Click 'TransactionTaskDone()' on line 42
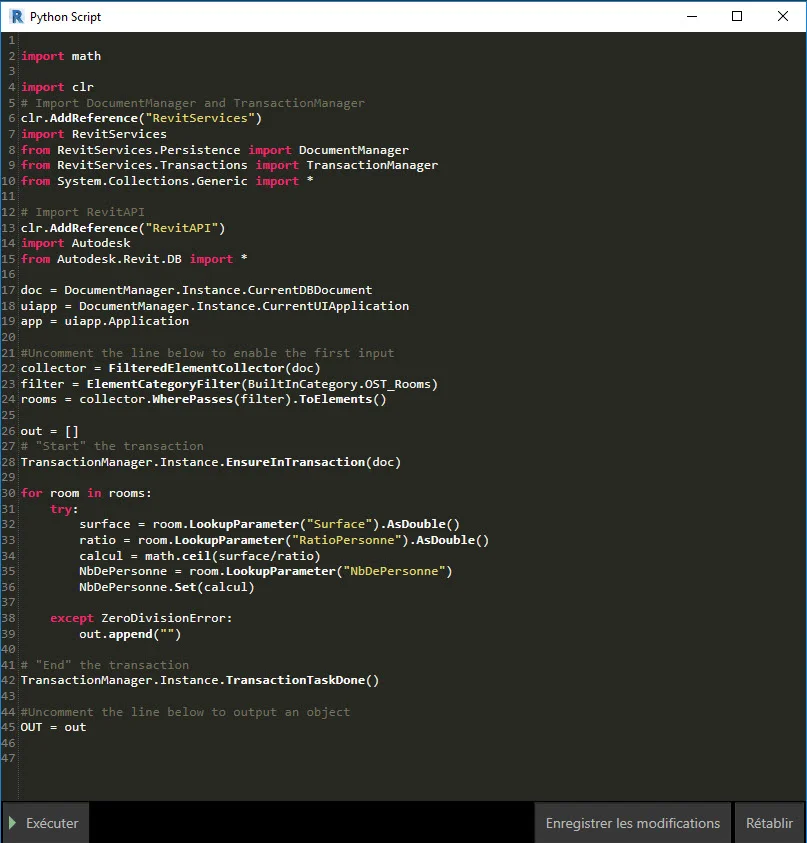The height and width of the screenshot is (843, 807). (302, 681)
